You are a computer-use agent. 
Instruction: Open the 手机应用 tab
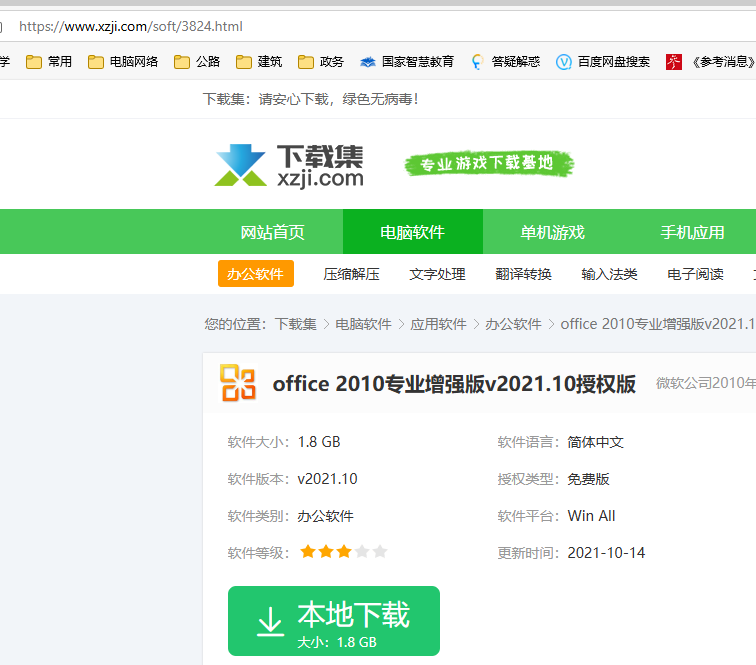click(x=692, y=232)
